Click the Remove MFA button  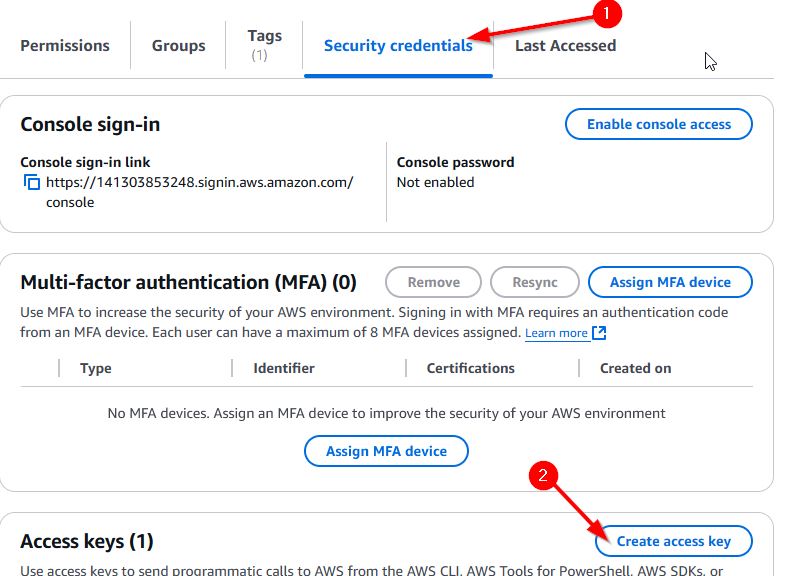click(433, 282)
